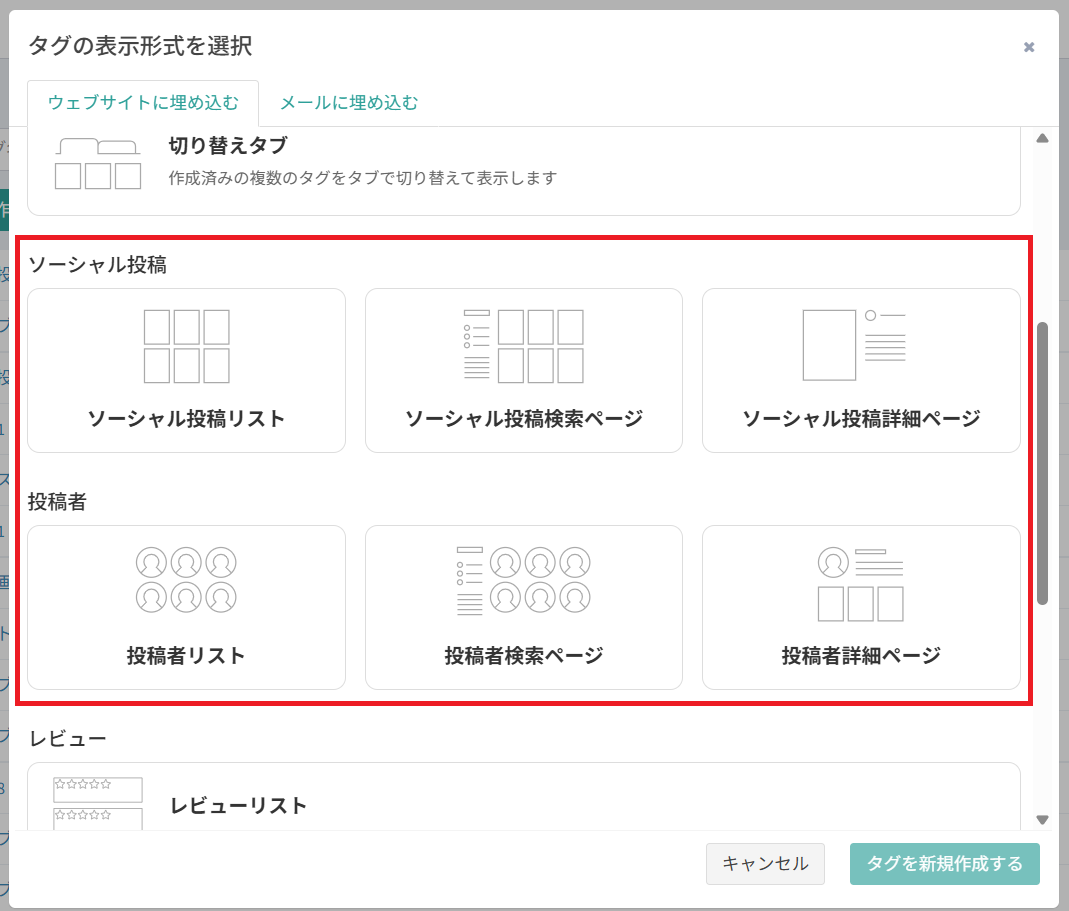
Task: Click the 切り替えタブ tab layout icon
Action: (98, 164)
